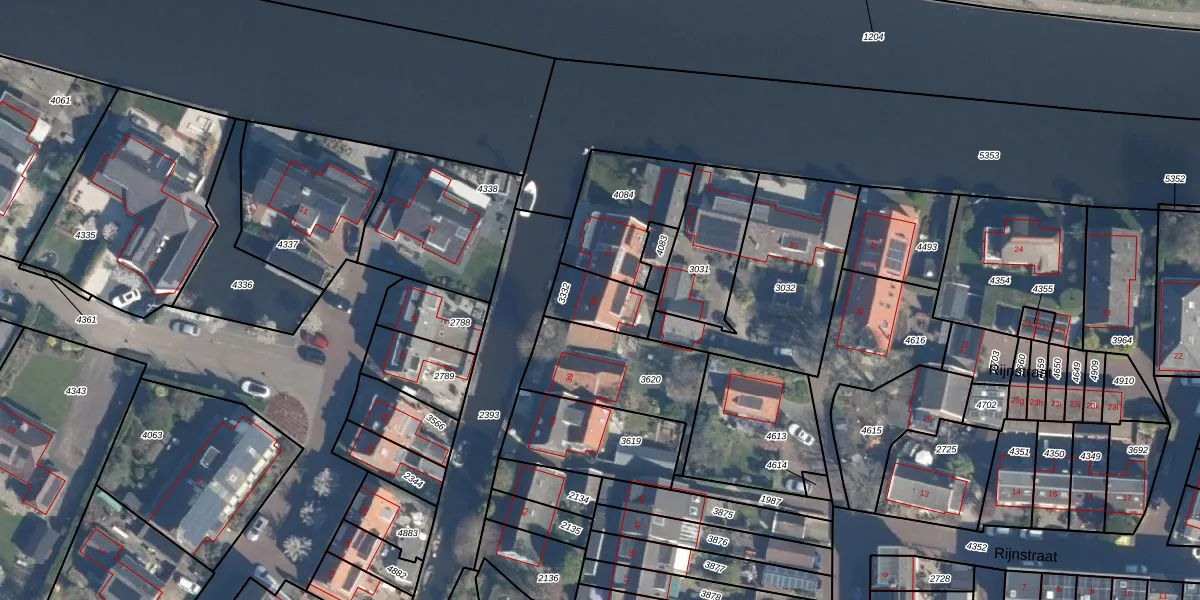Click parcel label 4061

click(60, 101)
